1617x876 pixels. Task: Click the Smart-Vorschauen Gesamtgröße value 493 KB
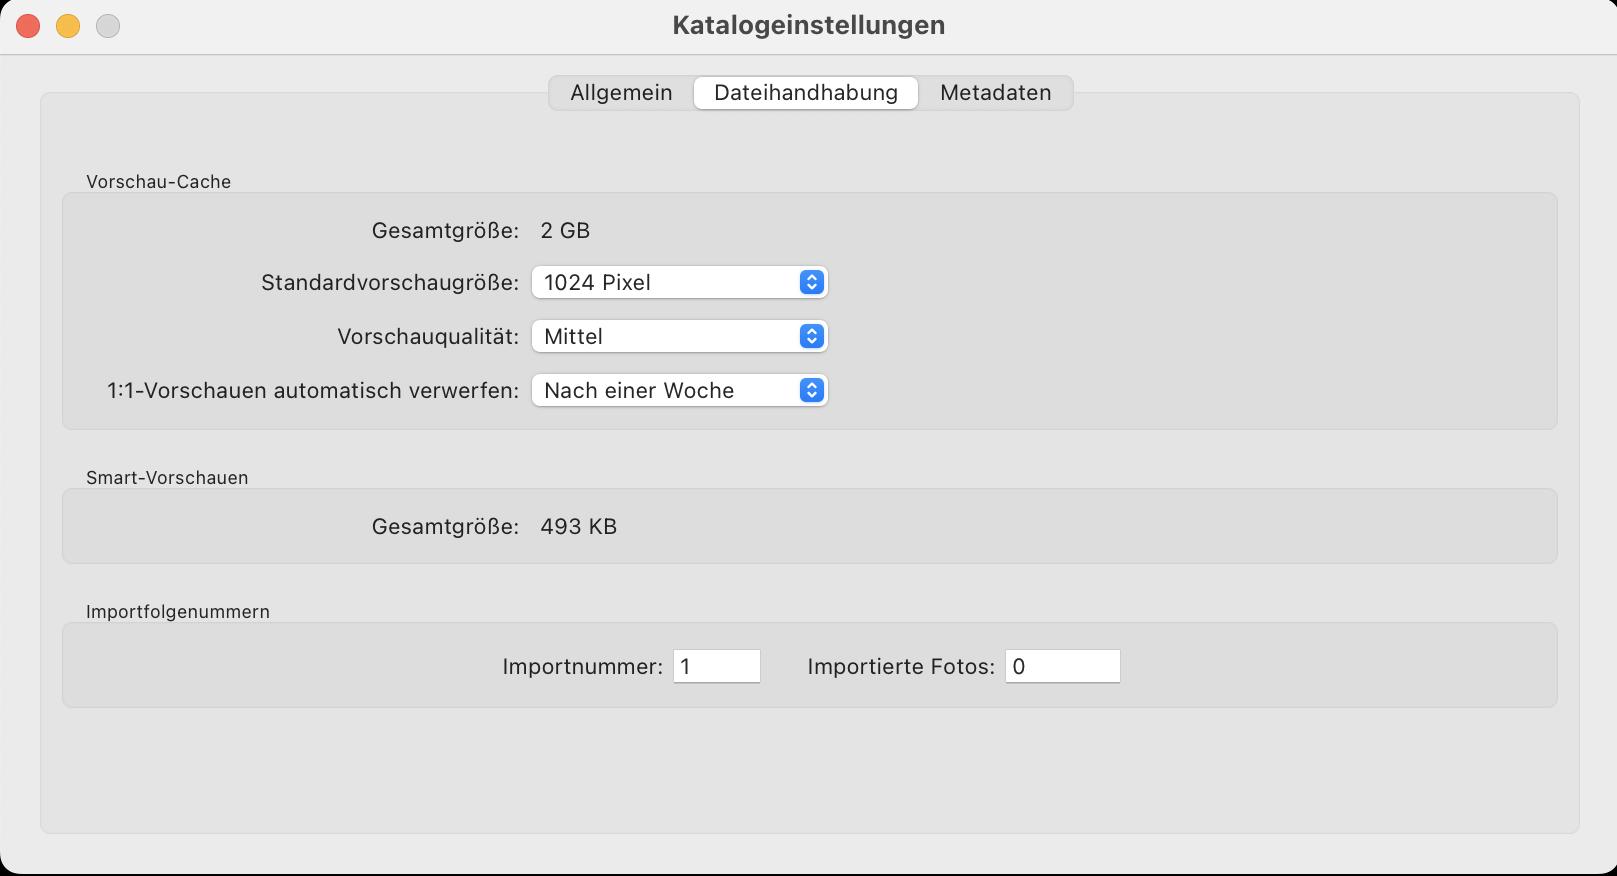[578, 526]
